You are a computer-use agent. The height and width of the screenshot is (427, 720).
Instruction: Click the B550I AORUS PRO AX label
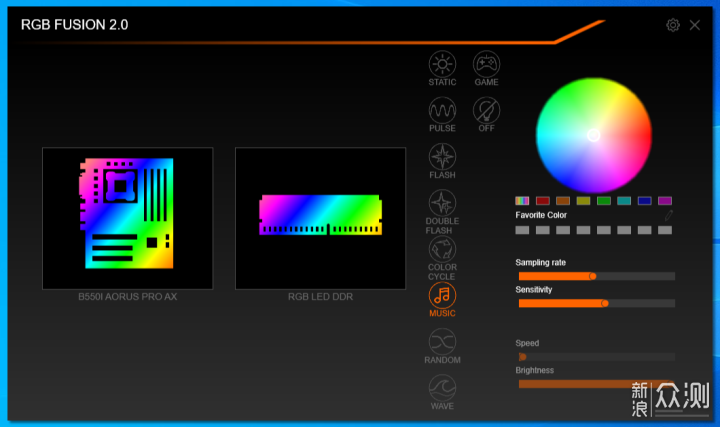click(x=128, y=297)
